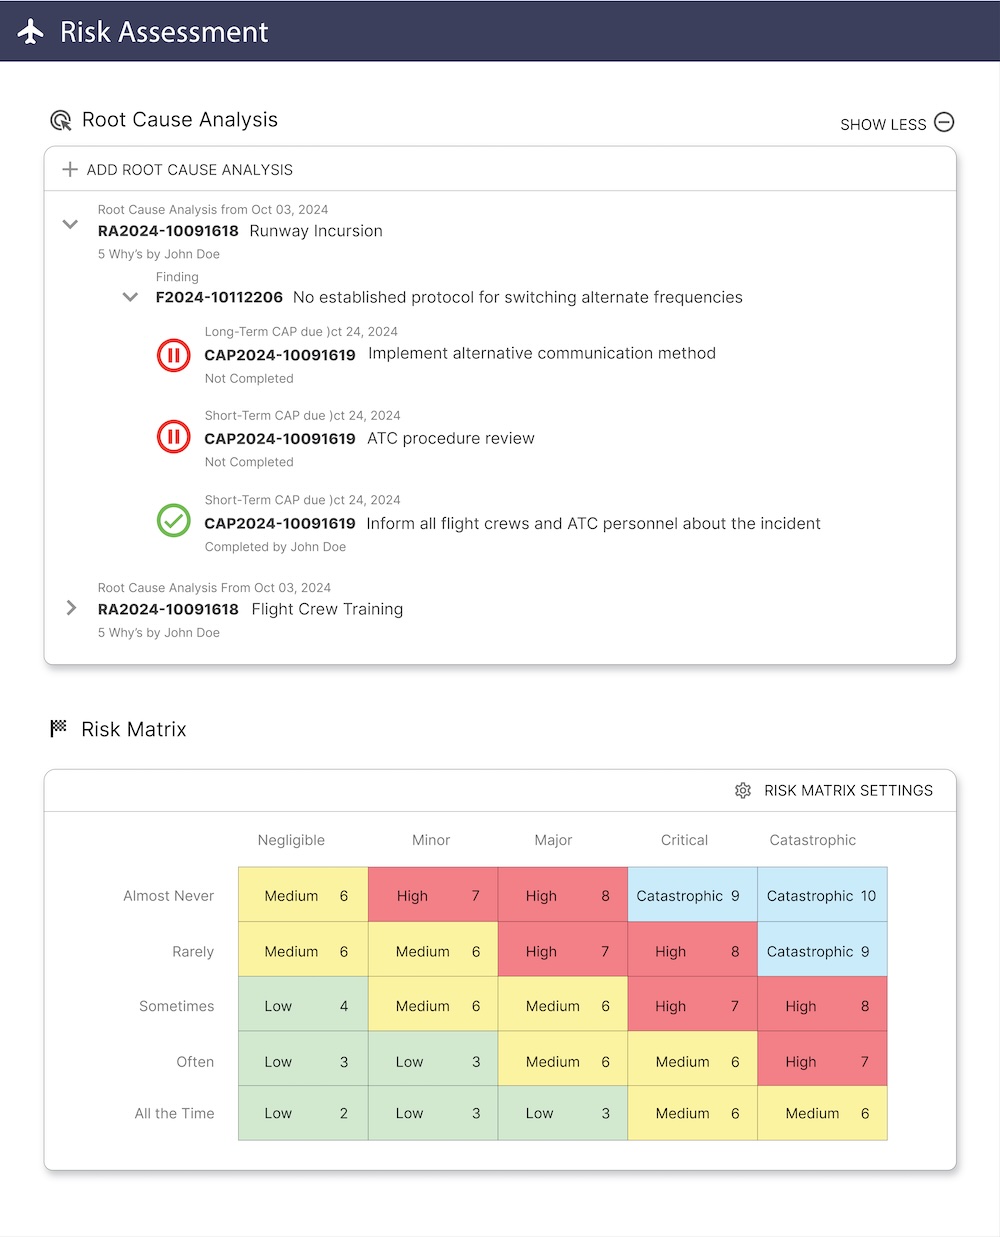Expand the Flight Crew Training root cause analysis
The width and height of the screenshot is (1000, 1237).
pyautogui.click(x=70, y=607)
